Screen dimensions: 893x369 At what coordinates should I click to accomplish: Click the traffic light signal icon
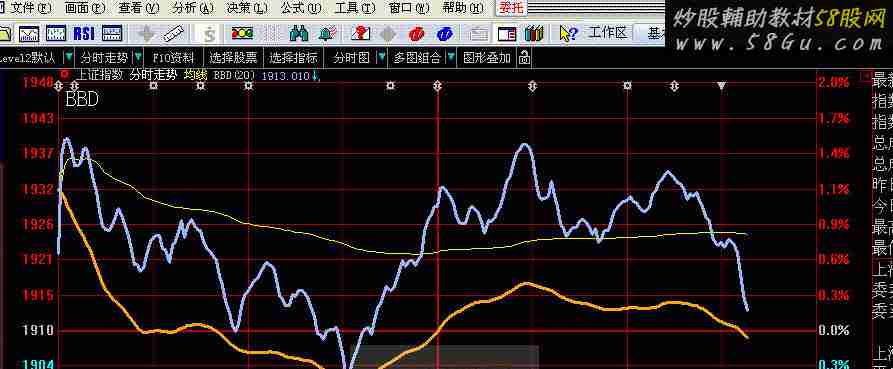(242, 34)
